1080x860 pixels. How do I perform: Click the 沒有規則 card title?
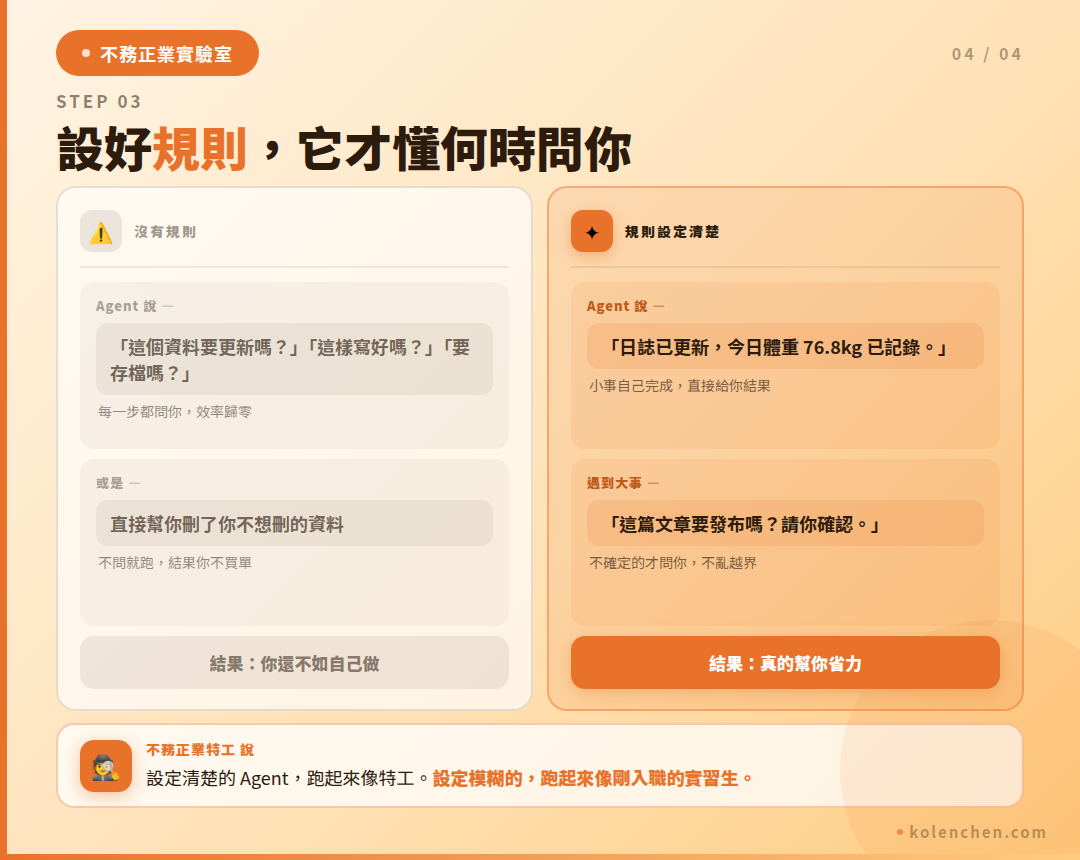[x=165, y=232]
